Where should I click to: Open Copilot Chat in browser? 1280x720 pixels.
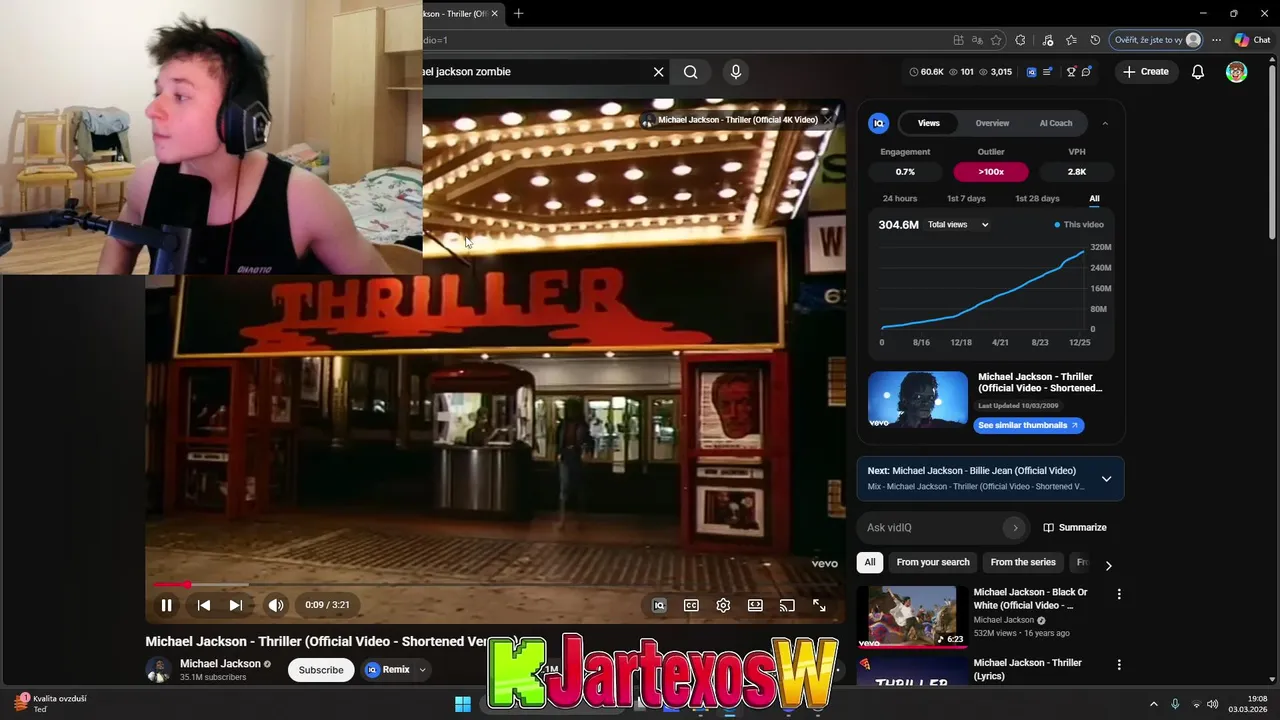1252,40
